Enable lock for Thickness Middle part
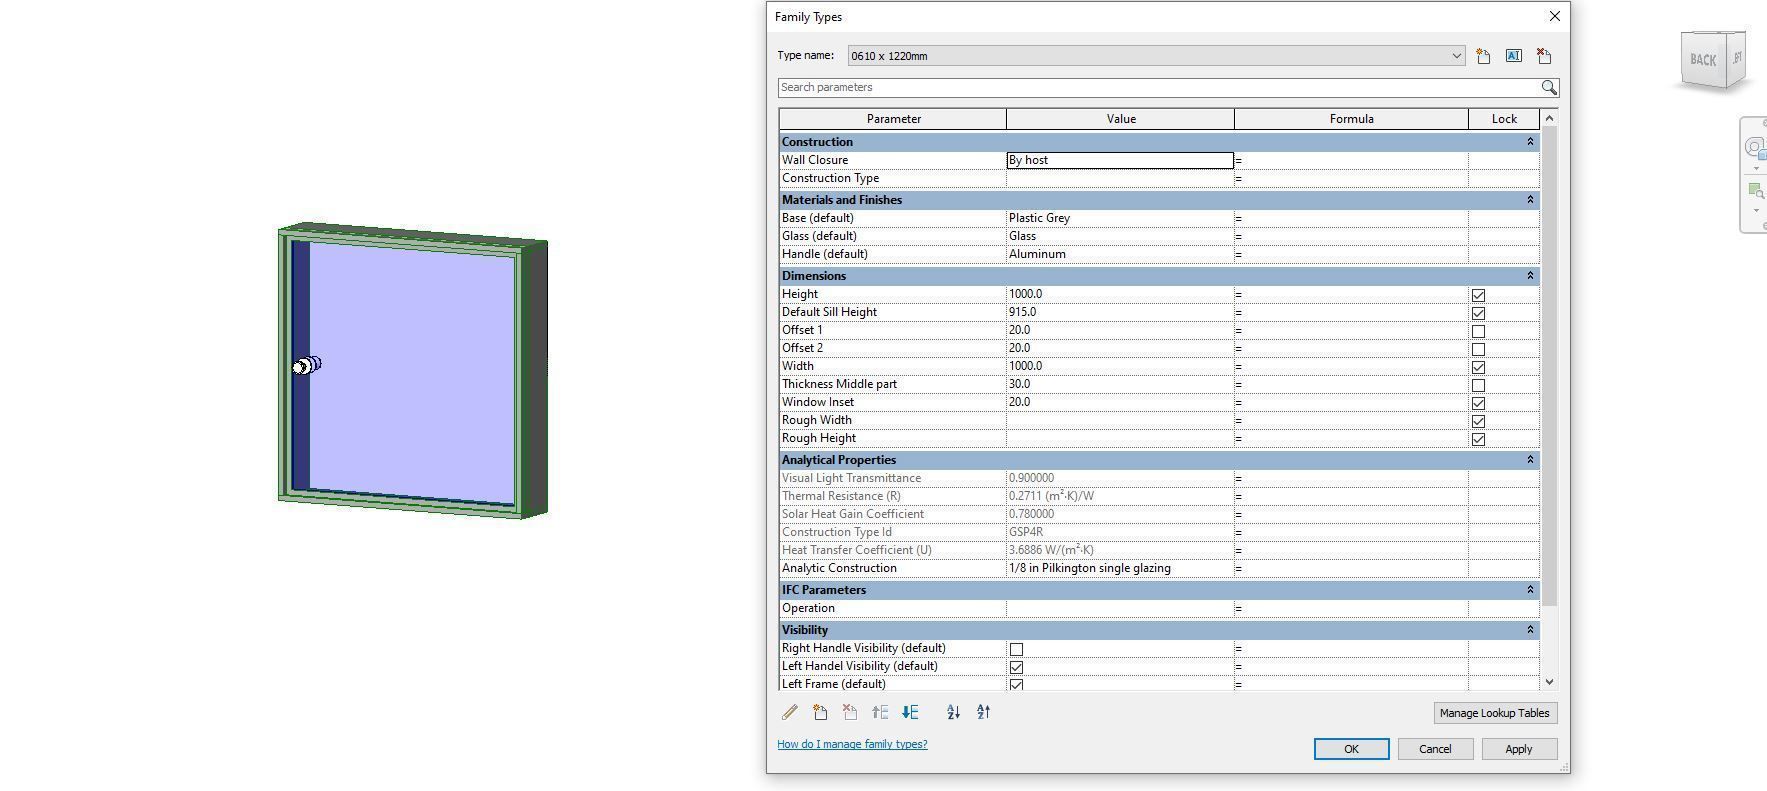 pos(1478,385)
